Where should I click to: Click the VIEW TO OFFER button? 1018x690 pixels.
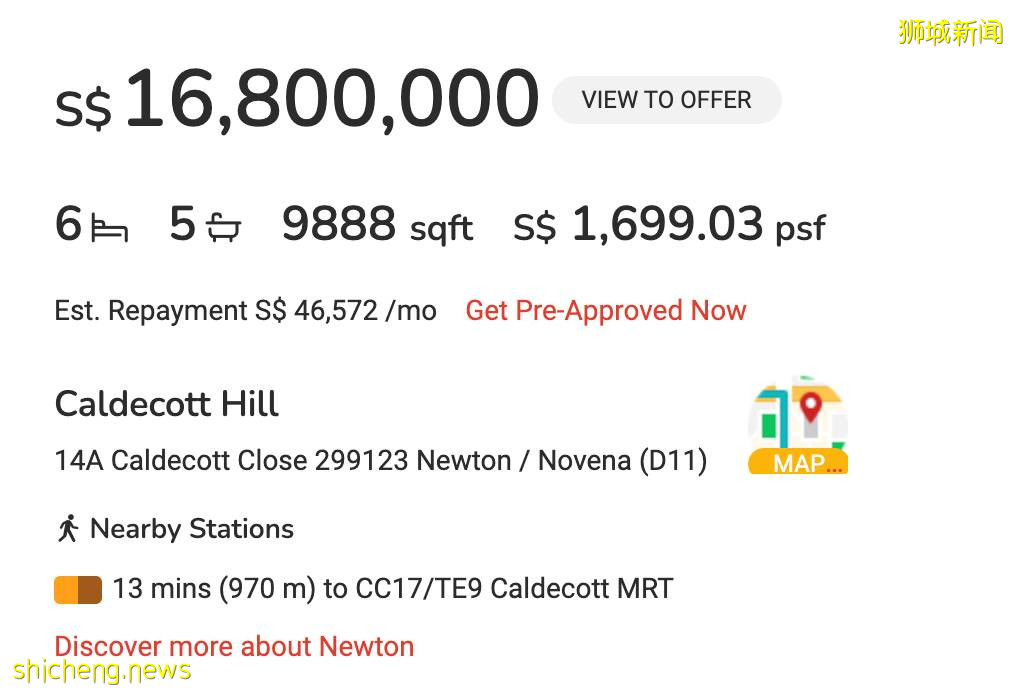(x=666, y=100)
